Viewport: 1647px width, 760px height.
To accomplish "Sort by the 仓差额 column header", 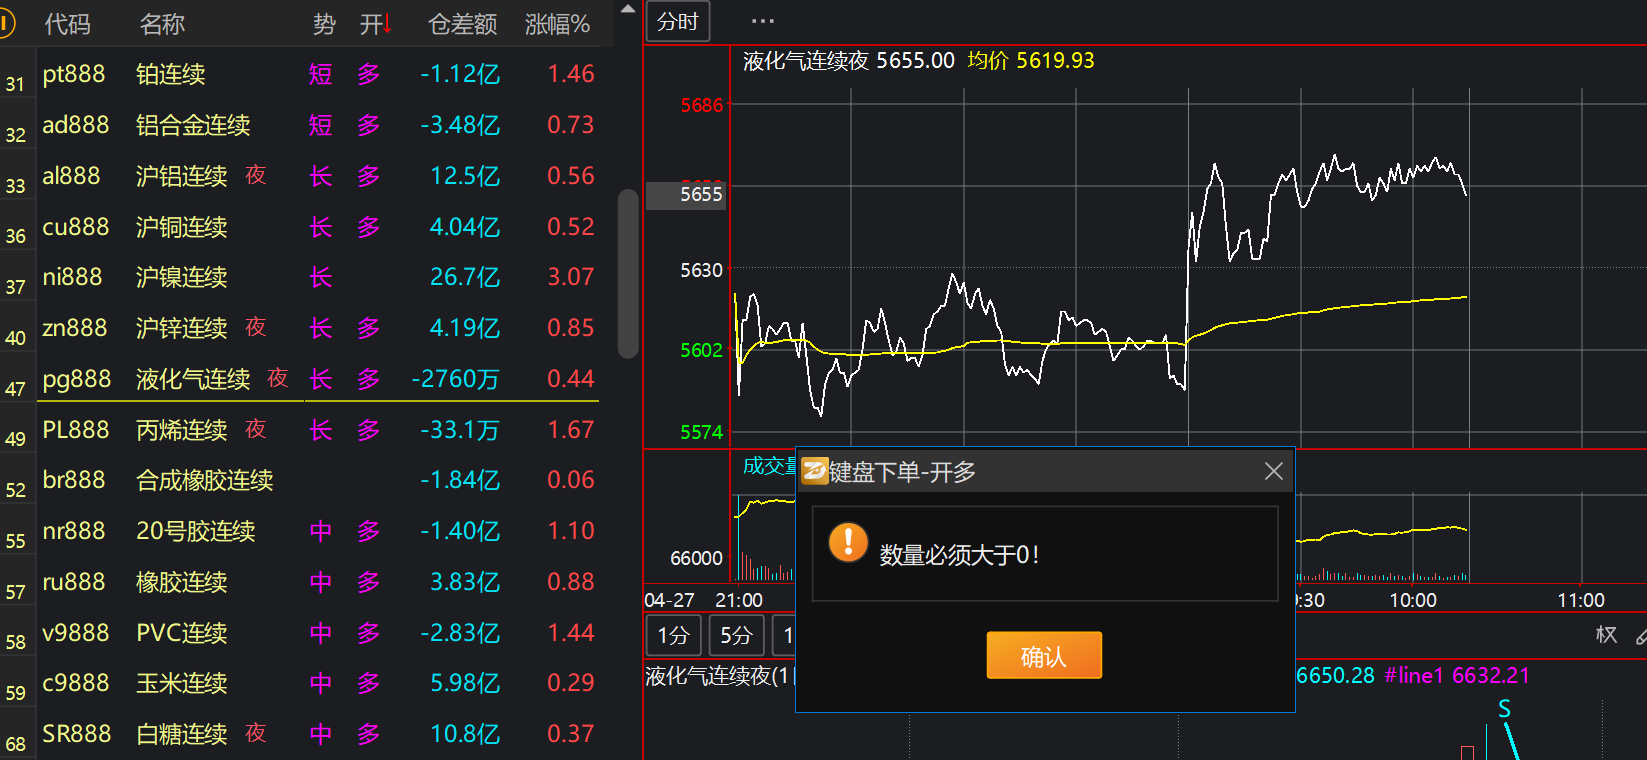I will point(462,24).
